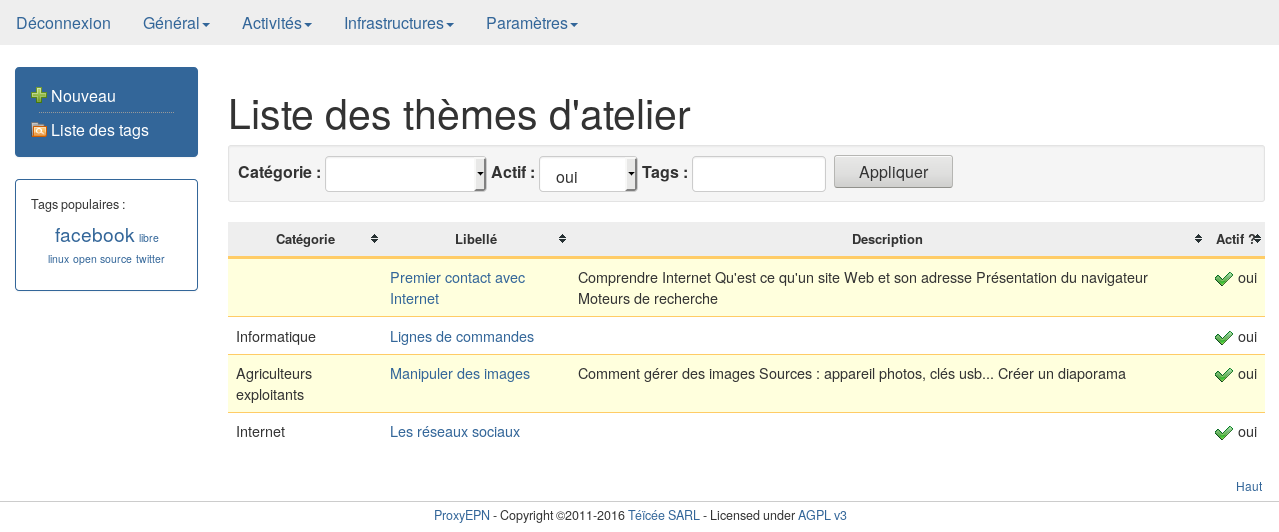Open the Lignes de commandes theme link
This screenshot has width=1279, height=532.
tap(461, 337)
